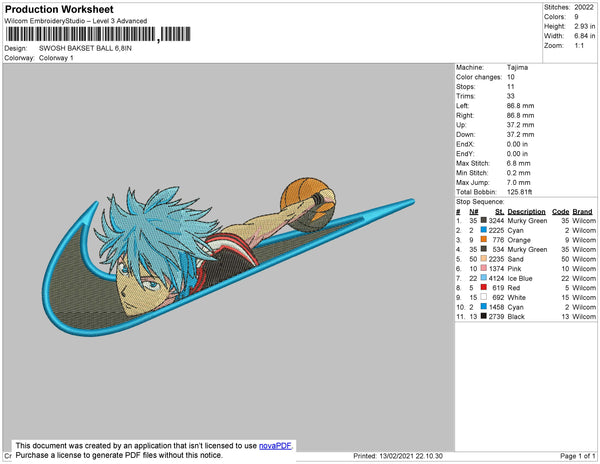Screen dimensions: 600x464
Task: Click the Black color swatch
Action: coord(484,316)
